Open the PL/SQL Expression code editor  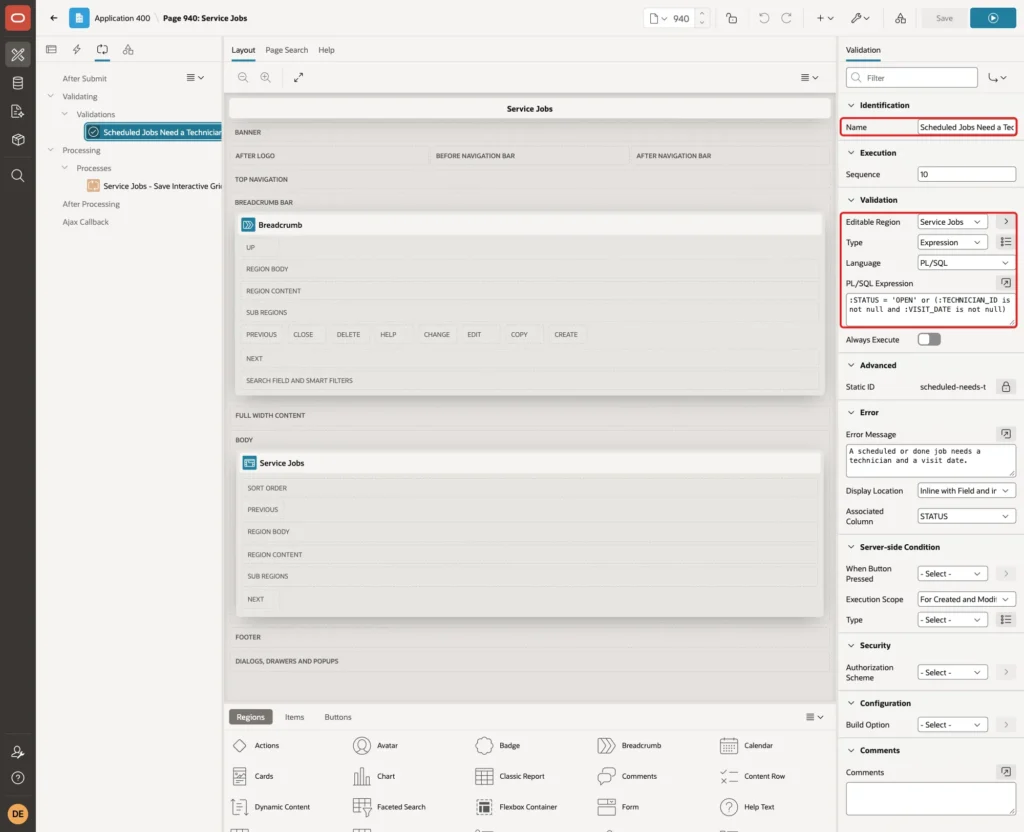click(1006, 283)
